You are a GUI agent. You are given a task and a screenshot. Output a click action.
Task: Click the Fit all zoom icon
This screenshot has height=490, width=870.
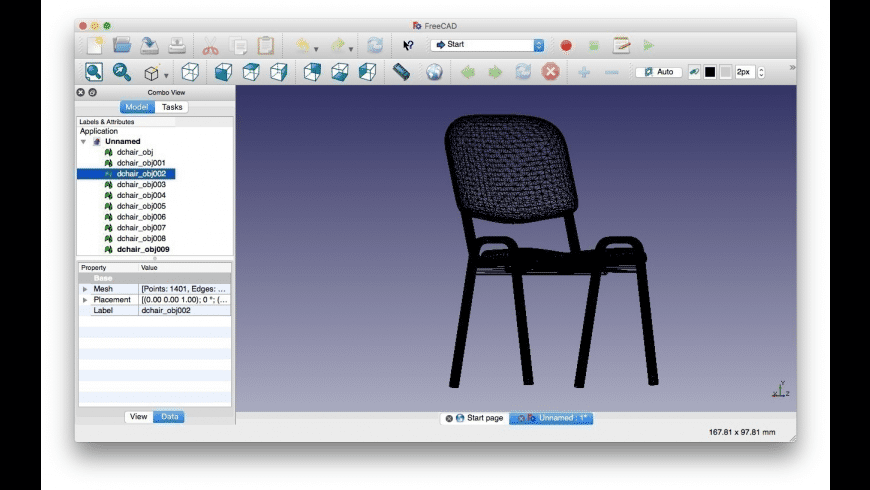[x=94, y=72]
